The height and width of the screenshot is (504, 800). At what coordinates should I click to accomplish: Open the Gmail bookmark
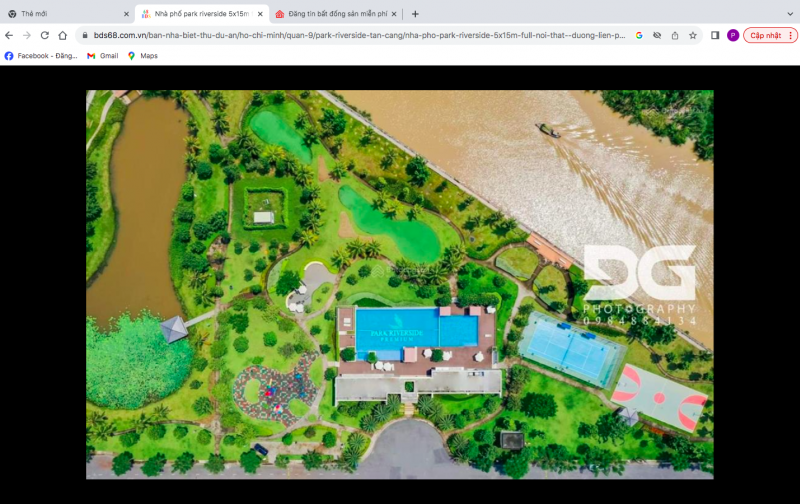(x=103, y=56)
